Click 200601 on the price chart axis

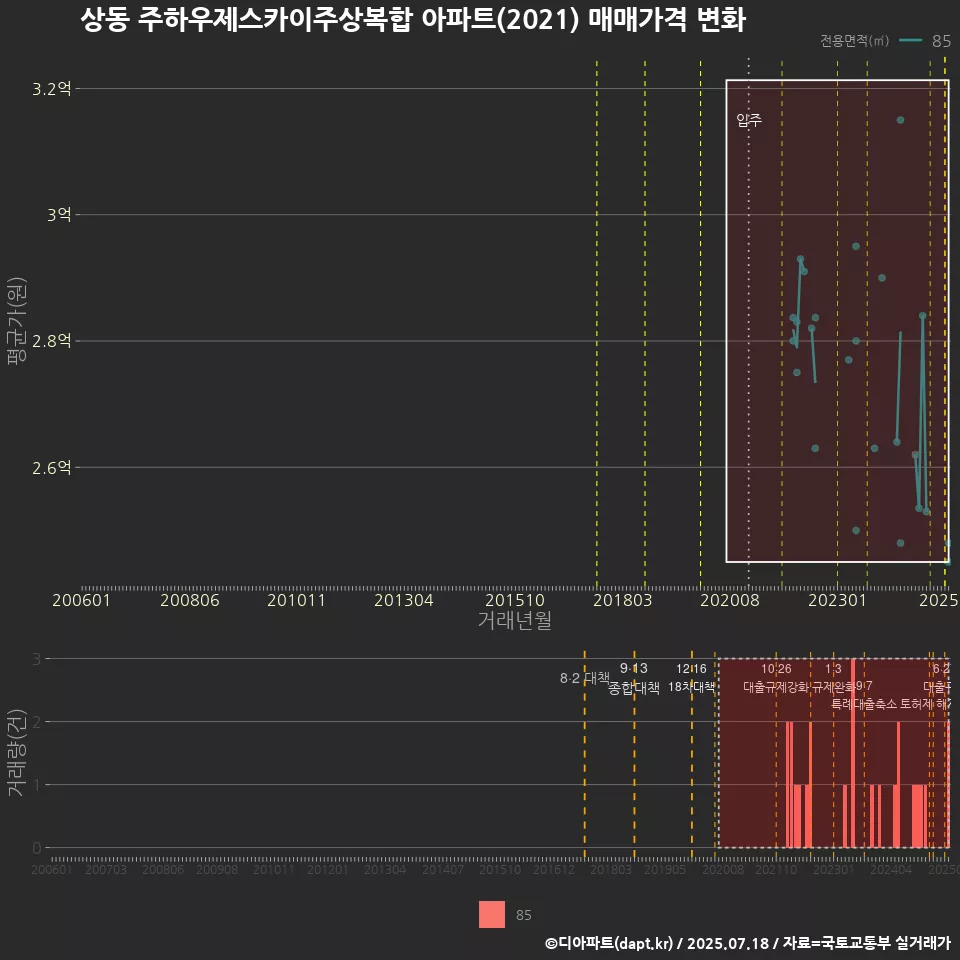pos(81,600)
